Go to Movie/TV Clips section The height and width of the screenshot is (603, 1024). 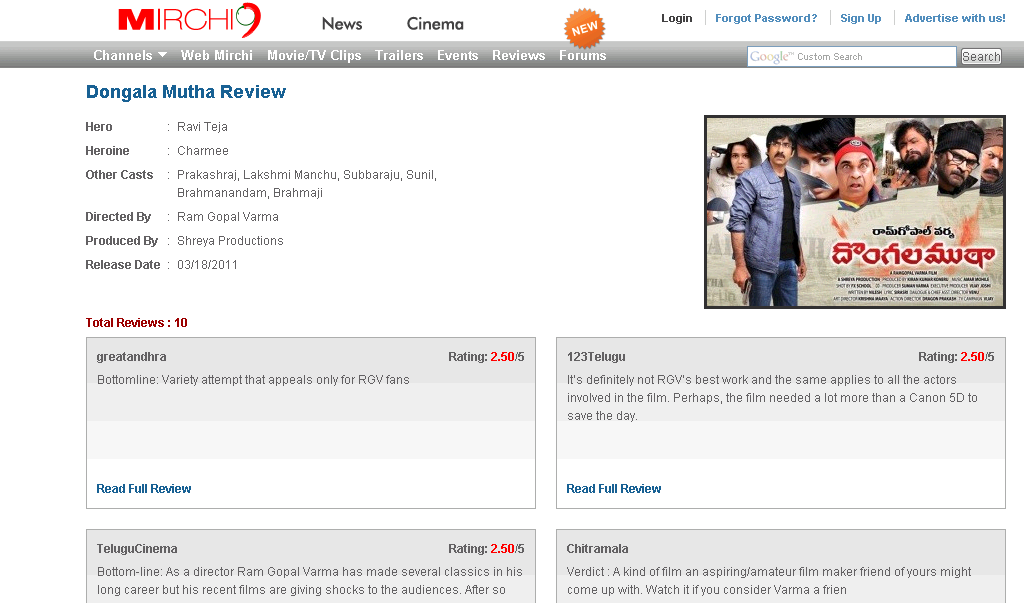(x=314, y=56)
